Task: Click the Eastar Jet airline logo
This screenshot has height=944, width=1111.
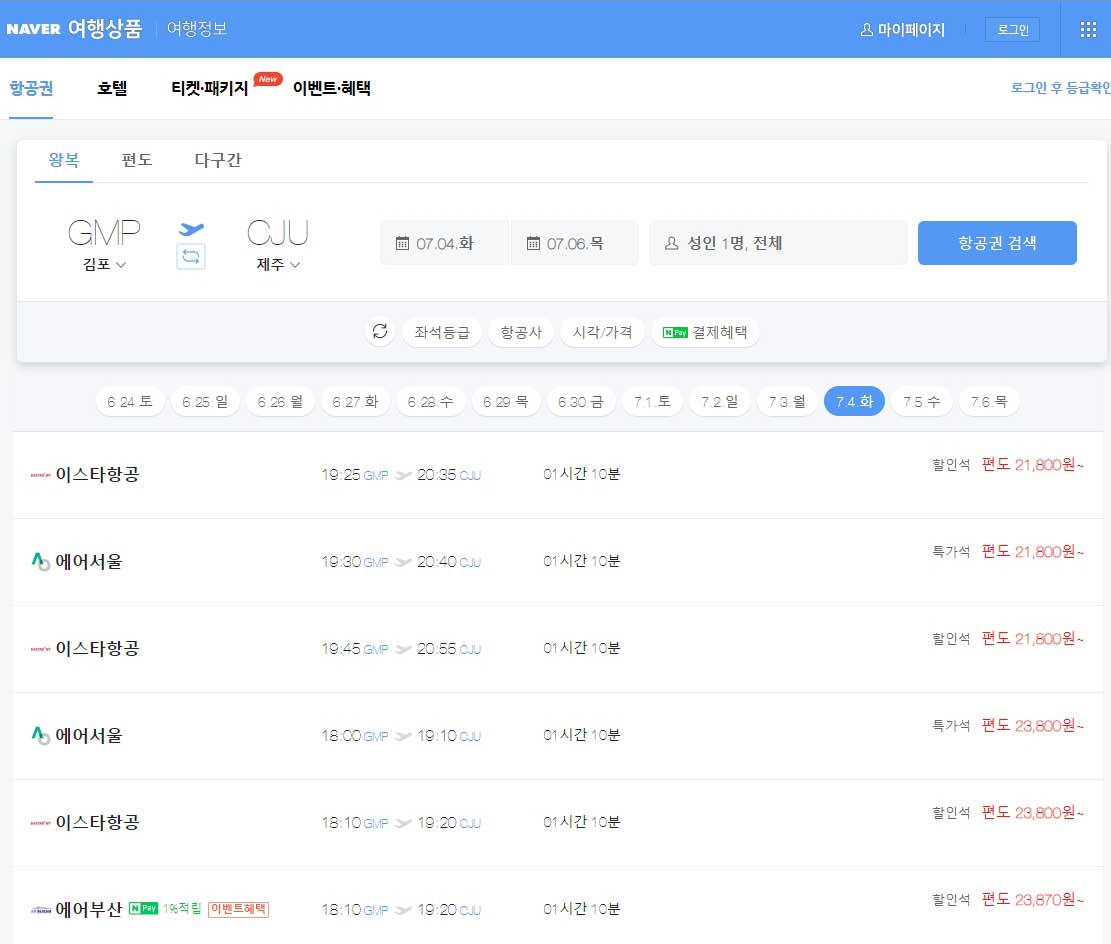Action: 40,474
